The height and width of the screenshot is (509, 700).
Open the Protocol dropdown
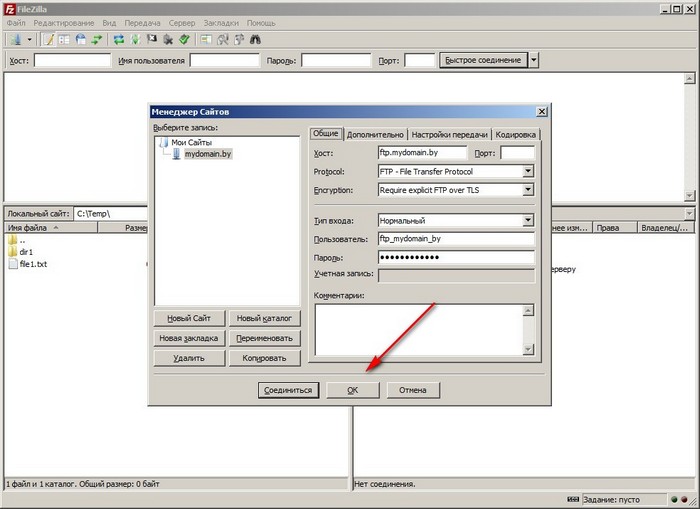click(528, 171)
